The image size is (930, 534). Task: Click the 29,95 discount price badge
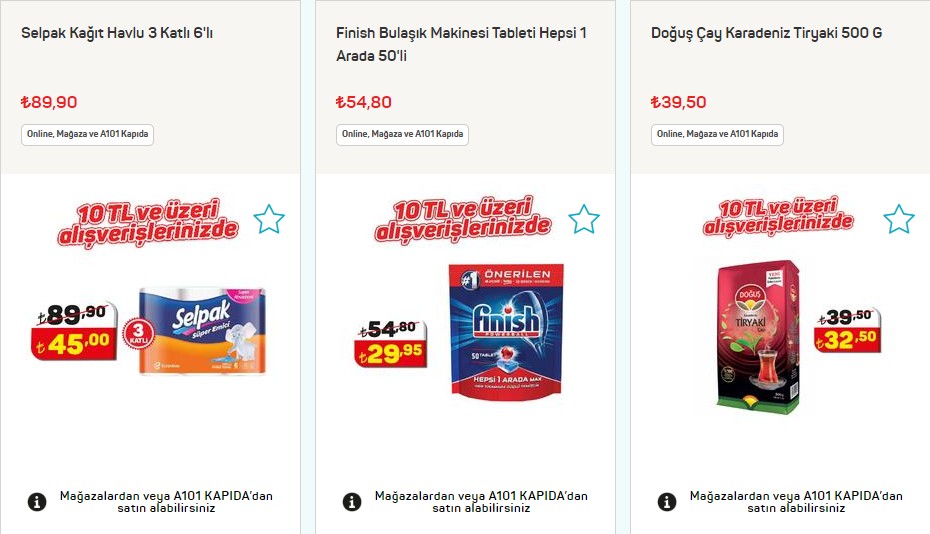click(390, 354)
